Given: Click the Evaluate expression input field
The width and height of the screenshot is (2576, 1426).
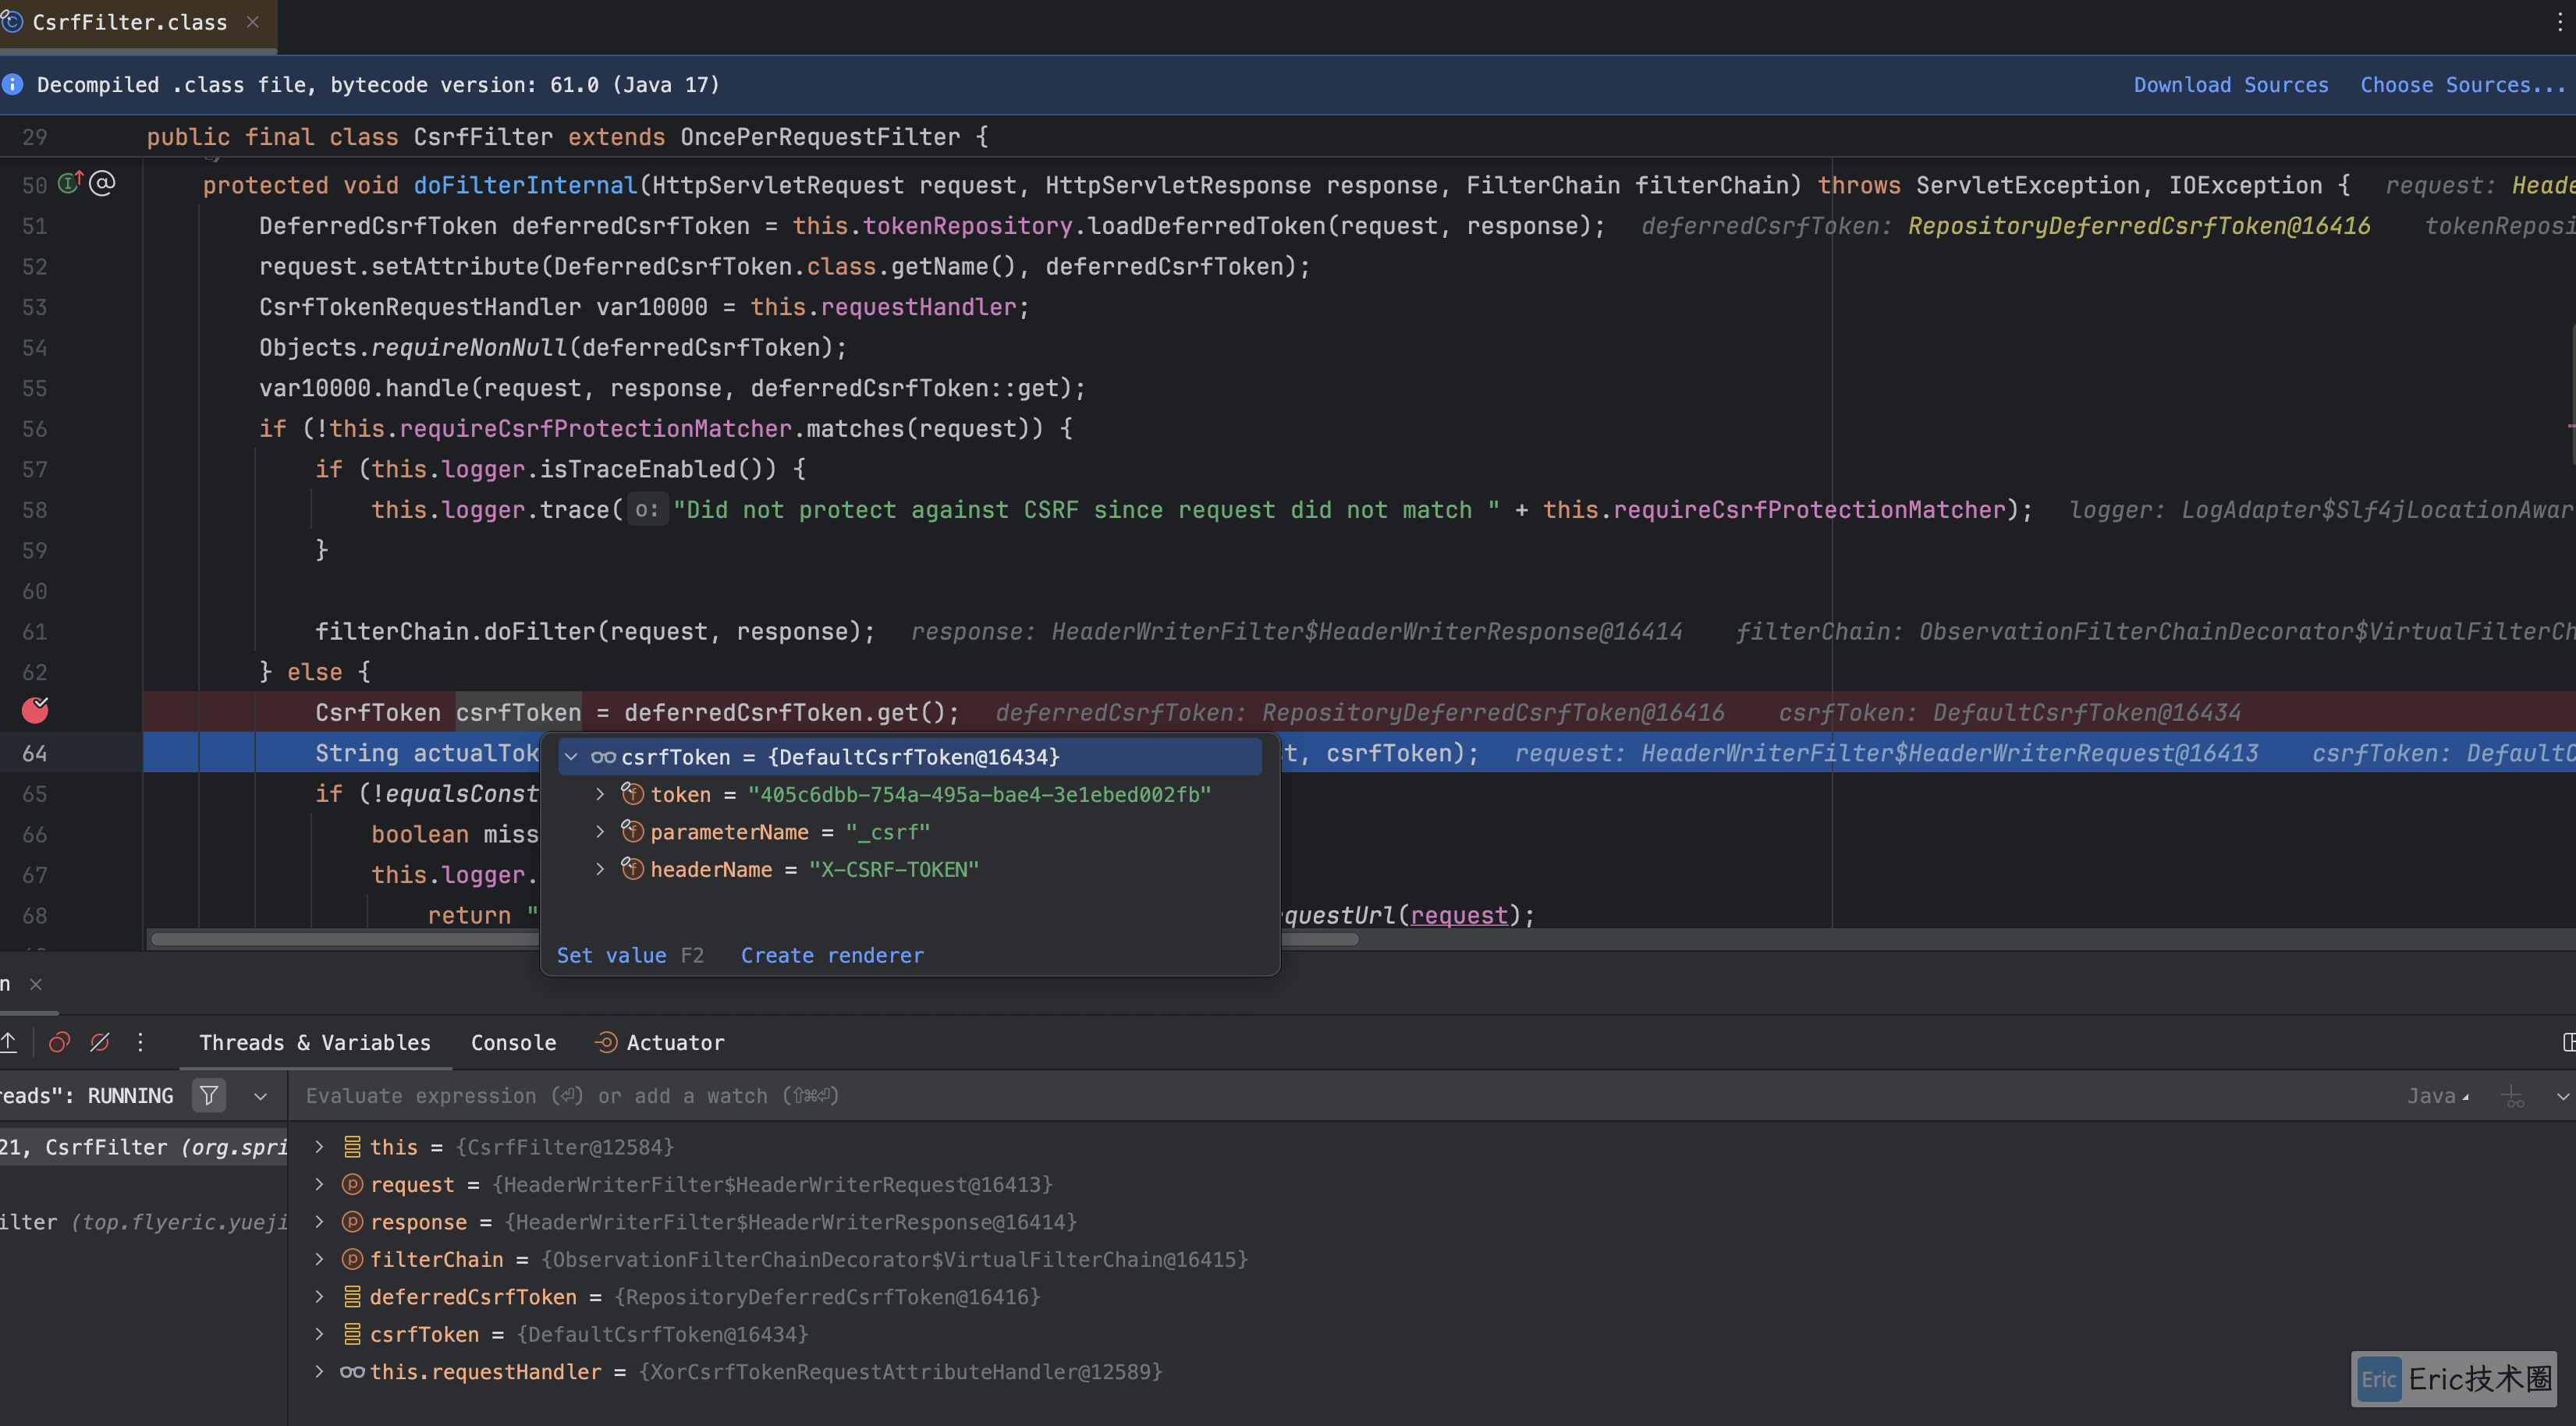Looking at the screenshot, I should (1340, 1096).
